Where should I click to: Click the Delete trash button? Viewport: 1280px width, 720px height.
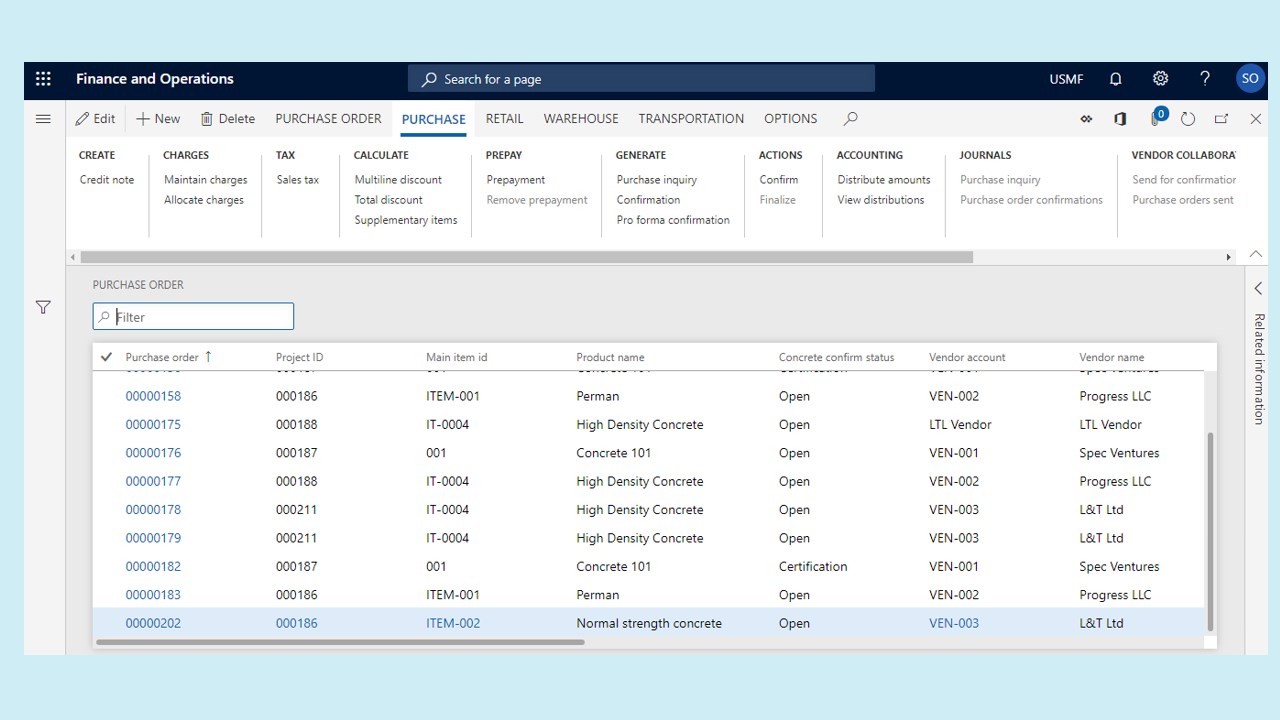[x=228, y=119]
